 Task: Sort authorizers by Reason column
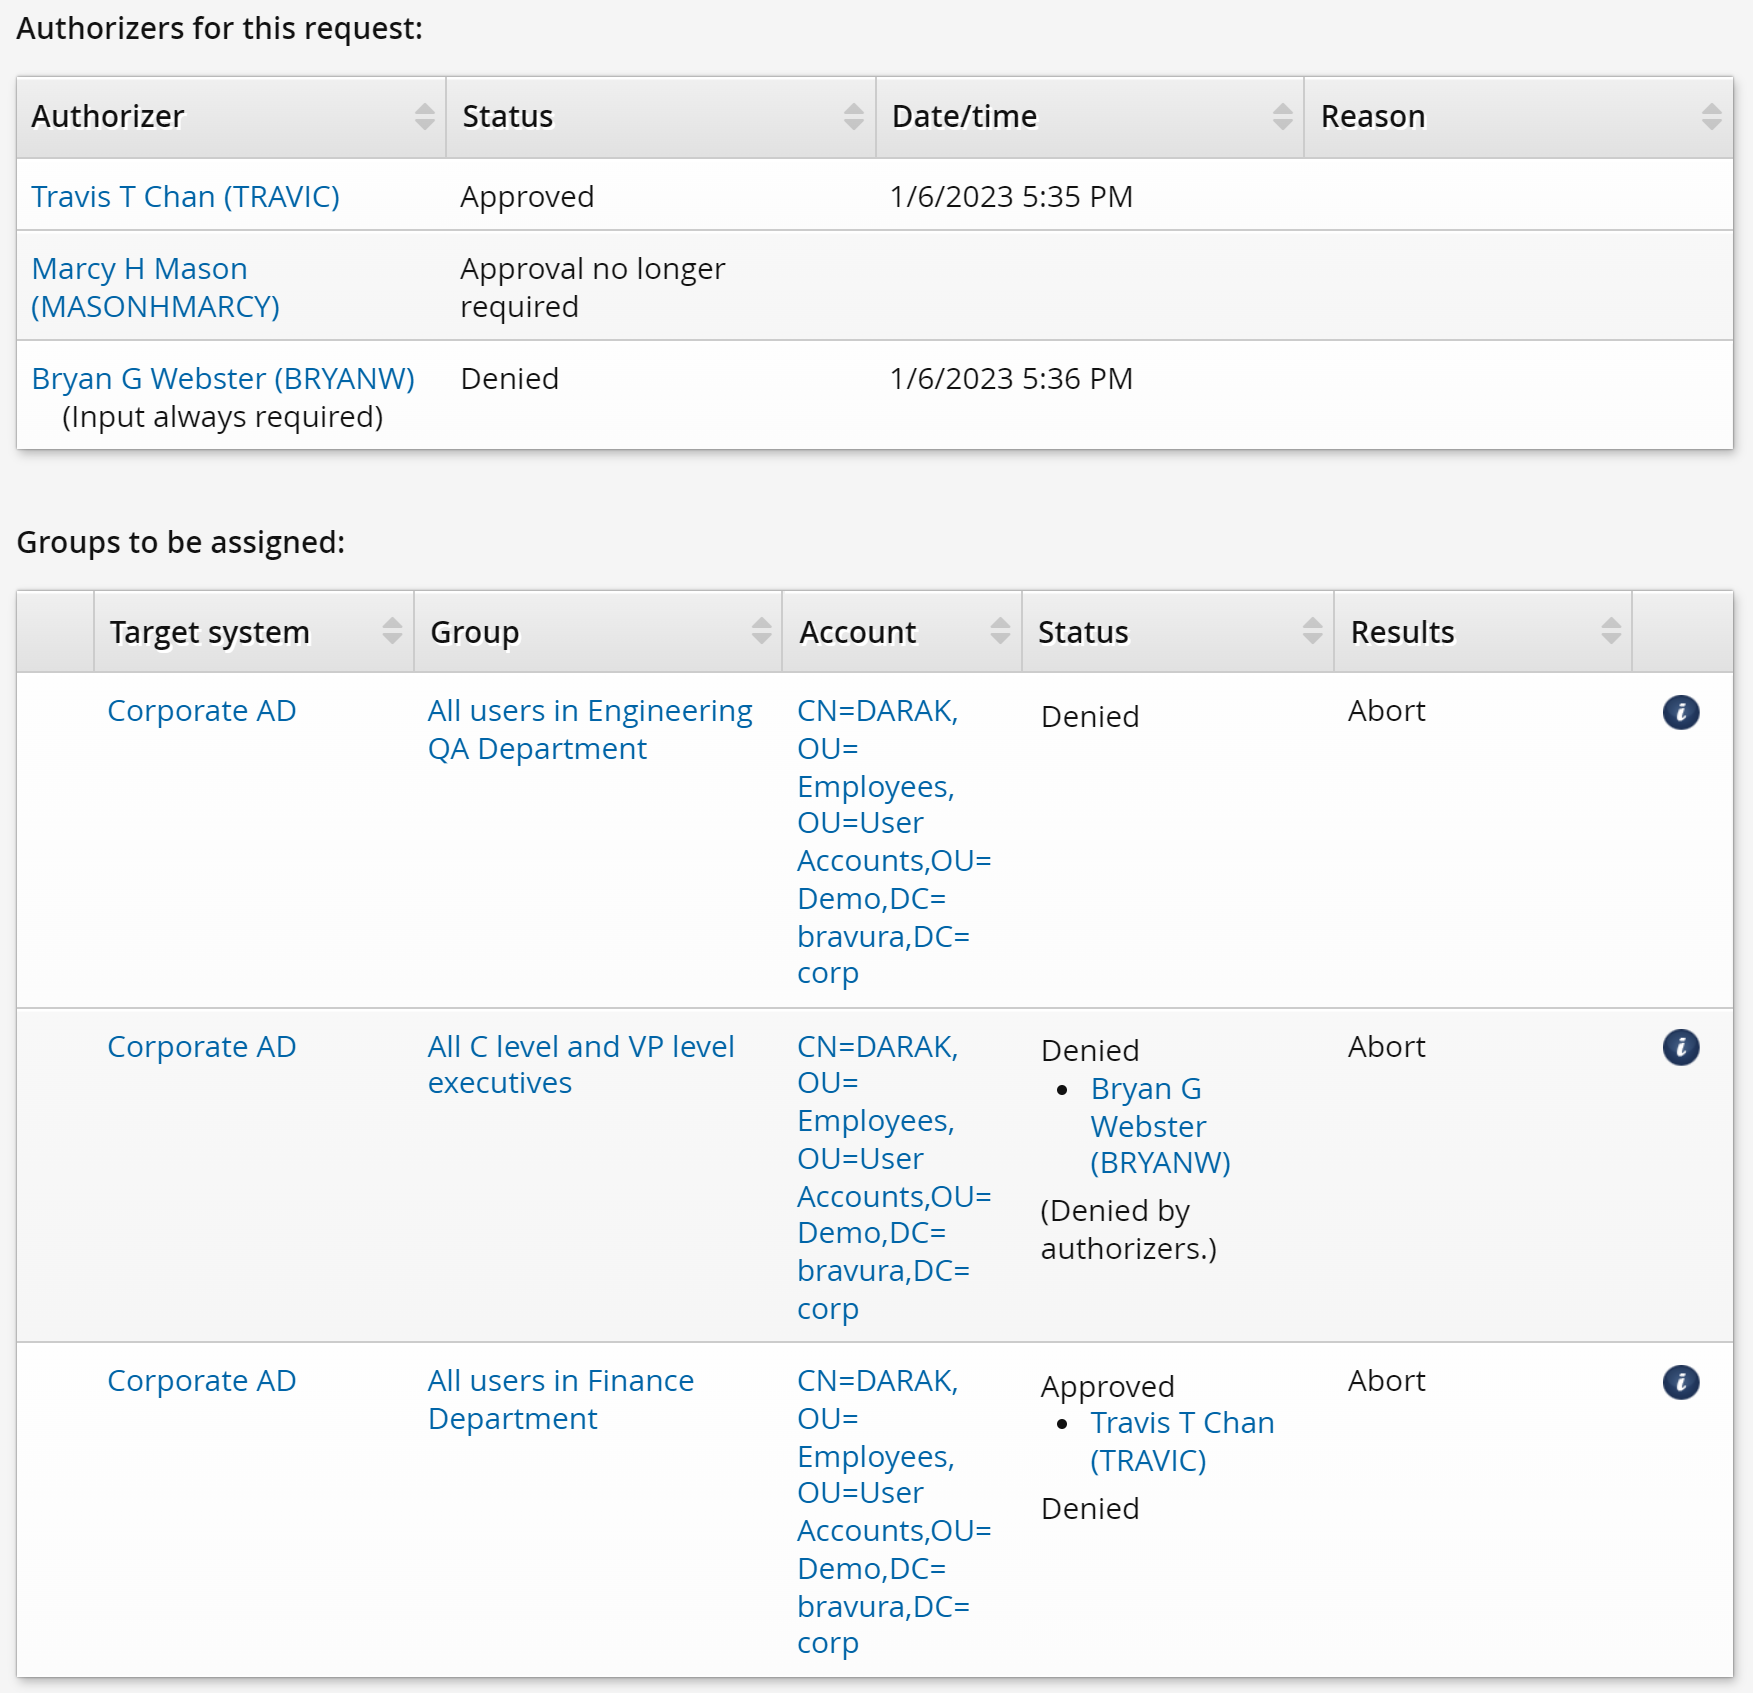(x=1711, y=117)
